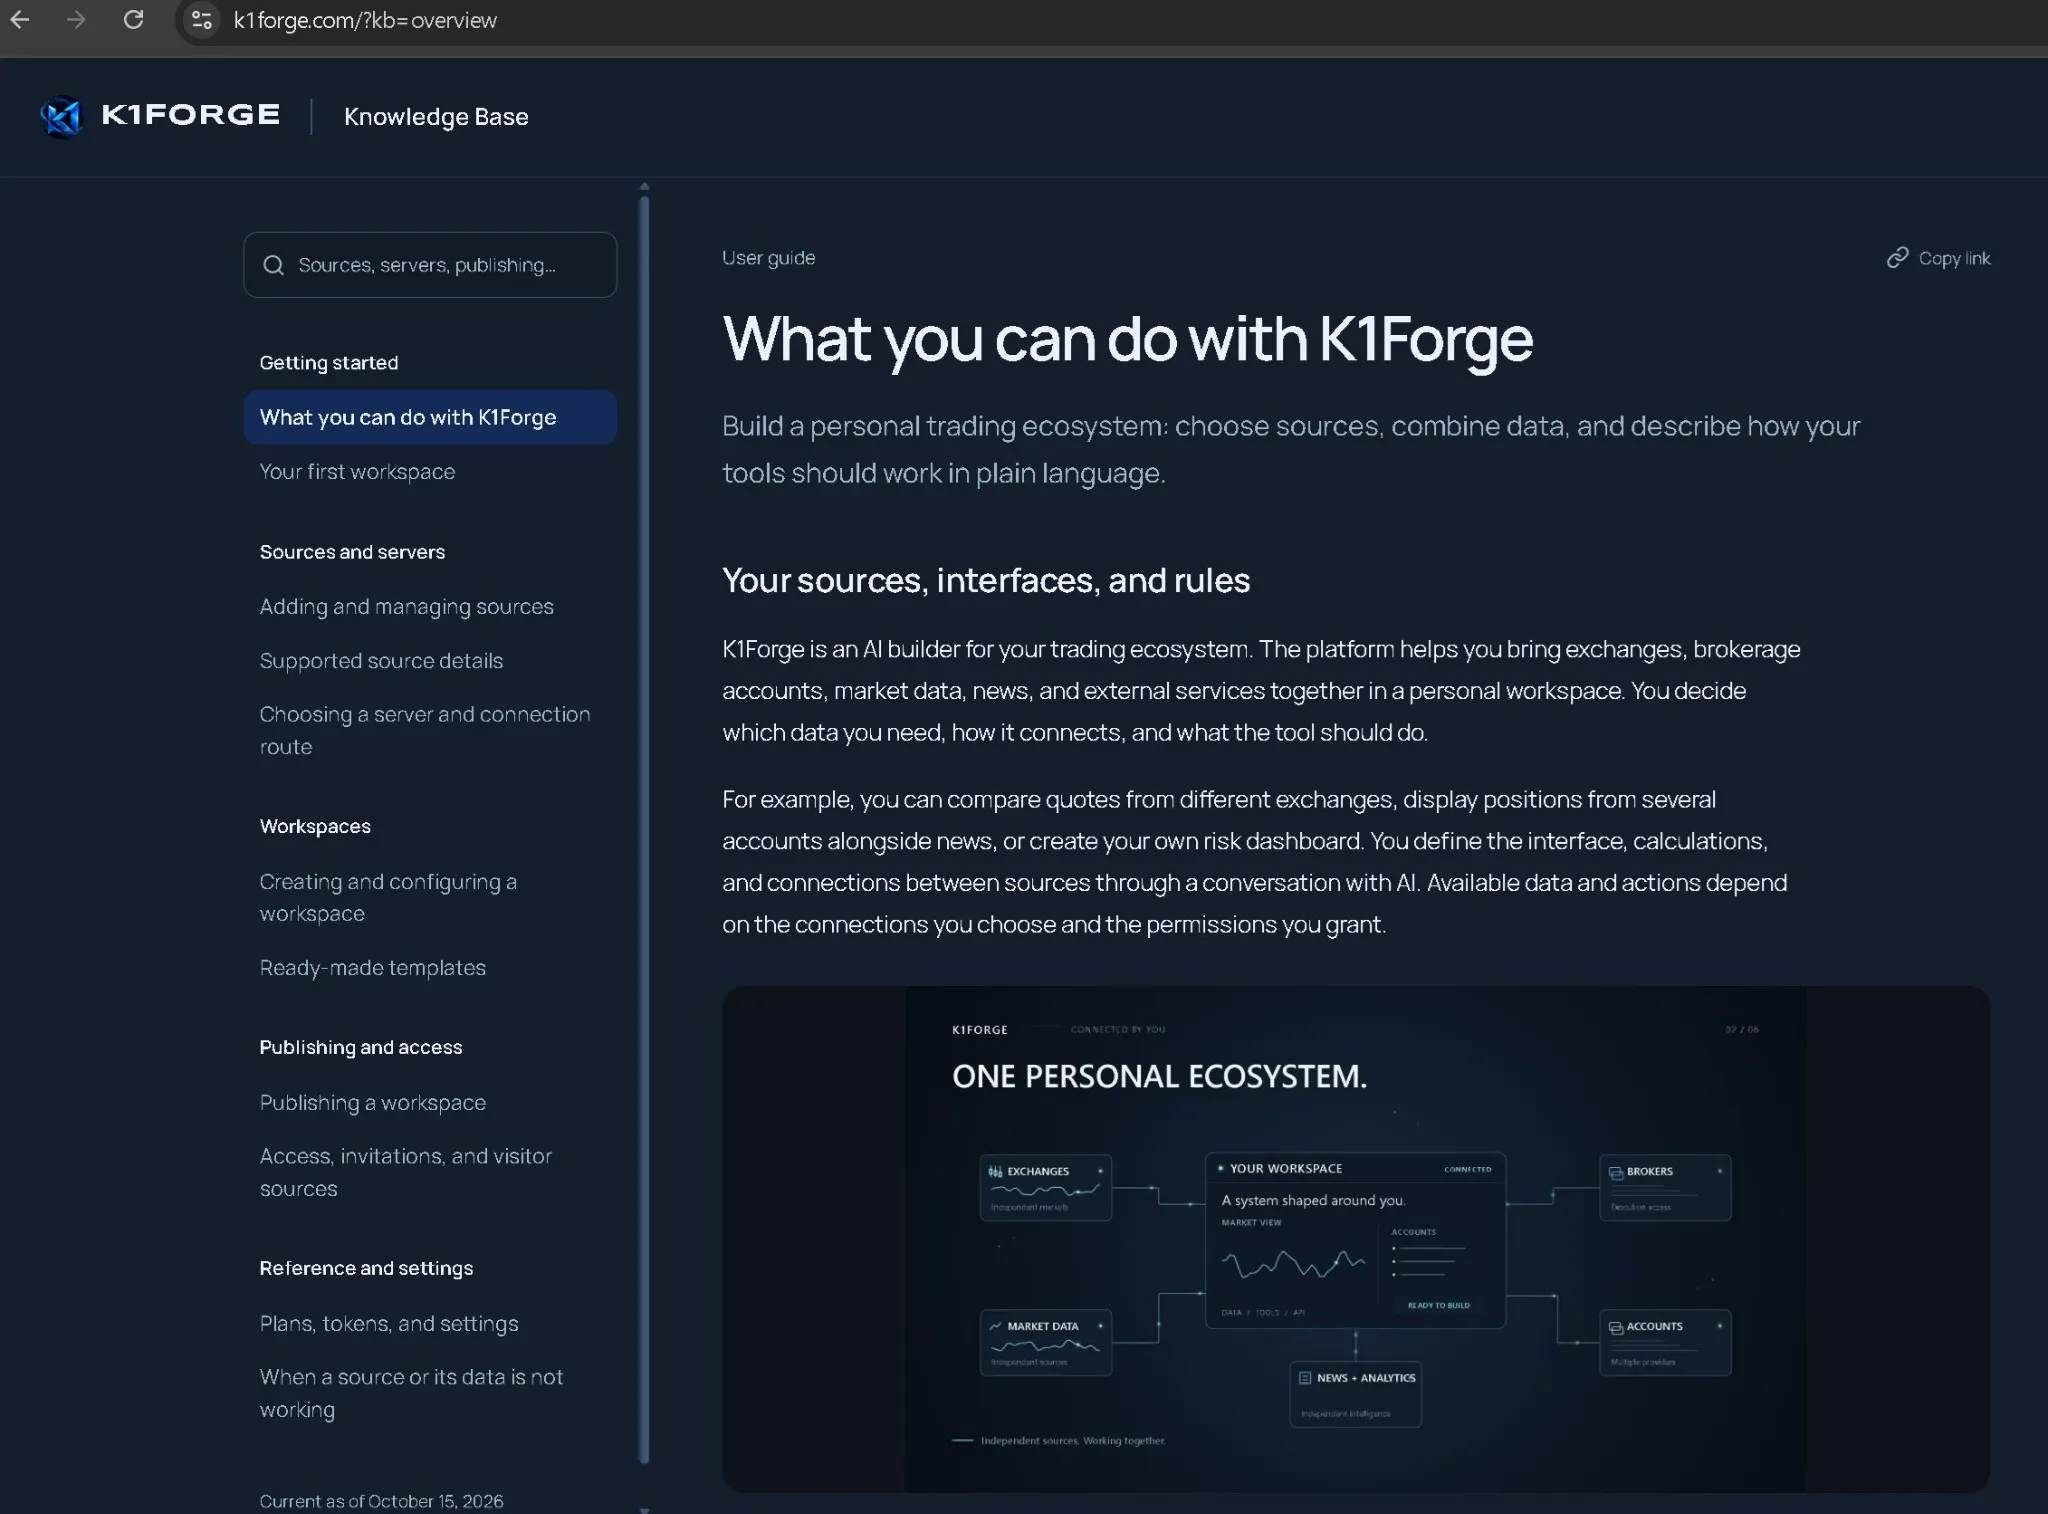This screenshot has height=1514, width=2048.
Task: Click the Publishing and access section heading
Action: click(361, 1047)
